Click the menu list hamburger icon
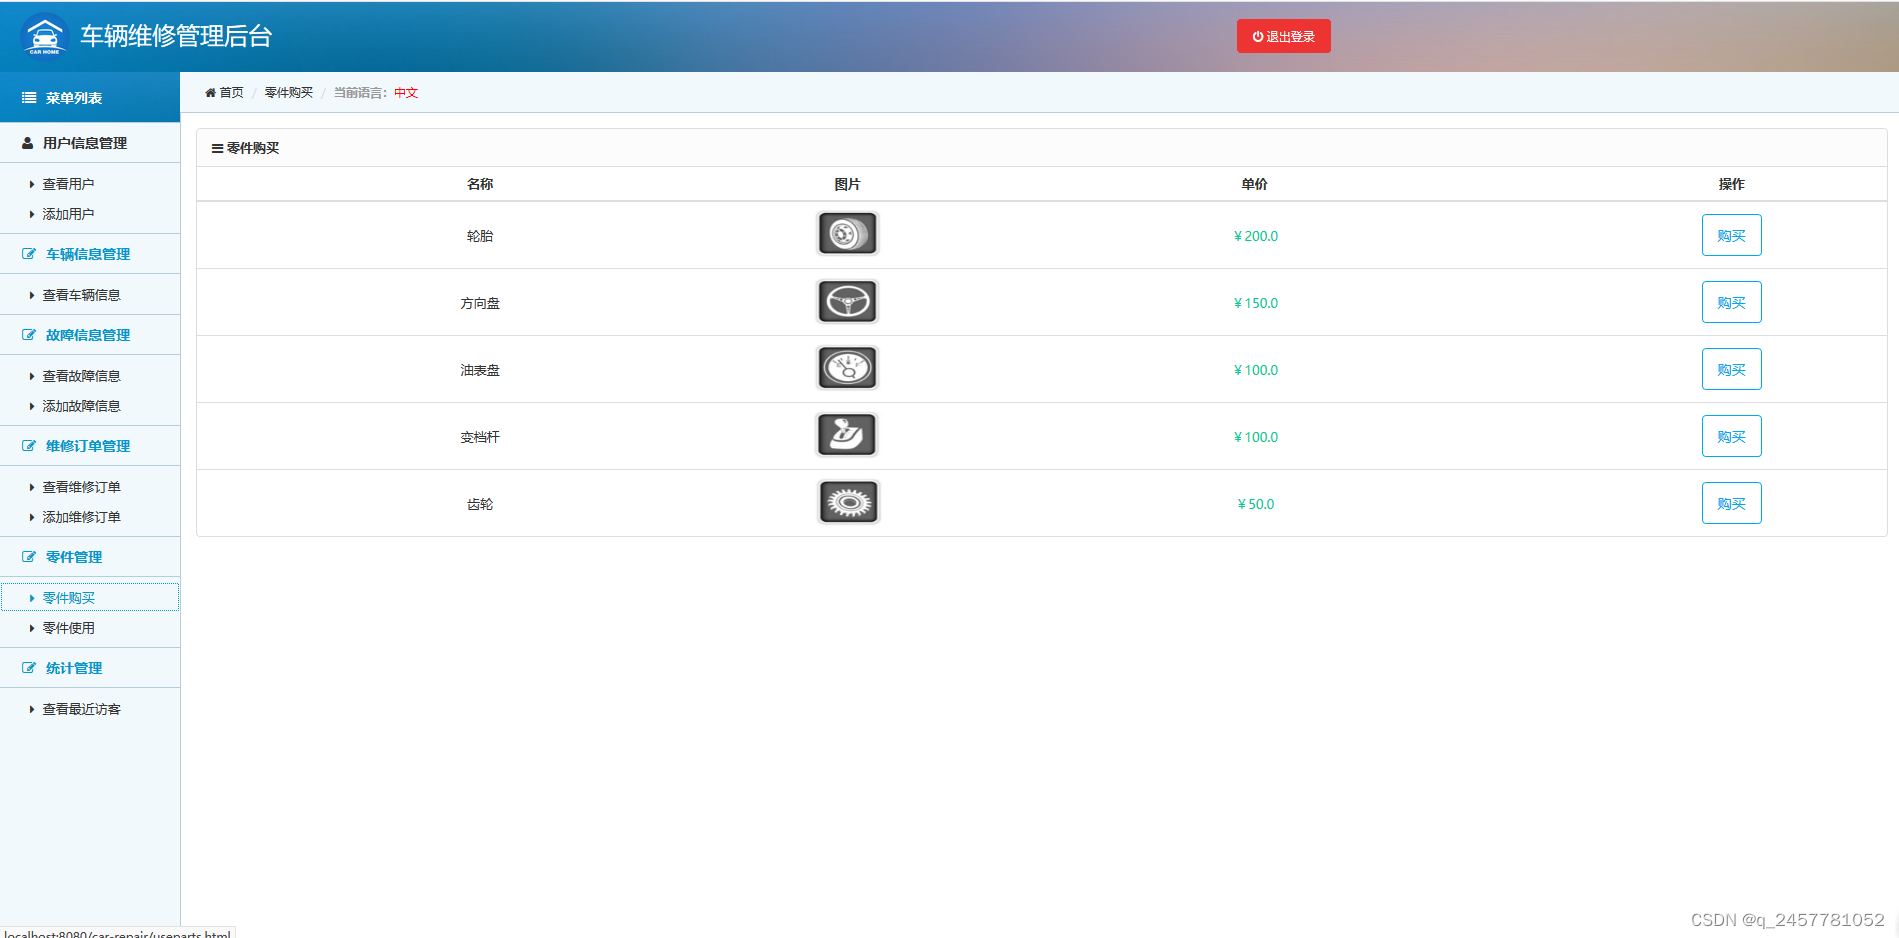1899x938 pixels. tap(29, 98)
